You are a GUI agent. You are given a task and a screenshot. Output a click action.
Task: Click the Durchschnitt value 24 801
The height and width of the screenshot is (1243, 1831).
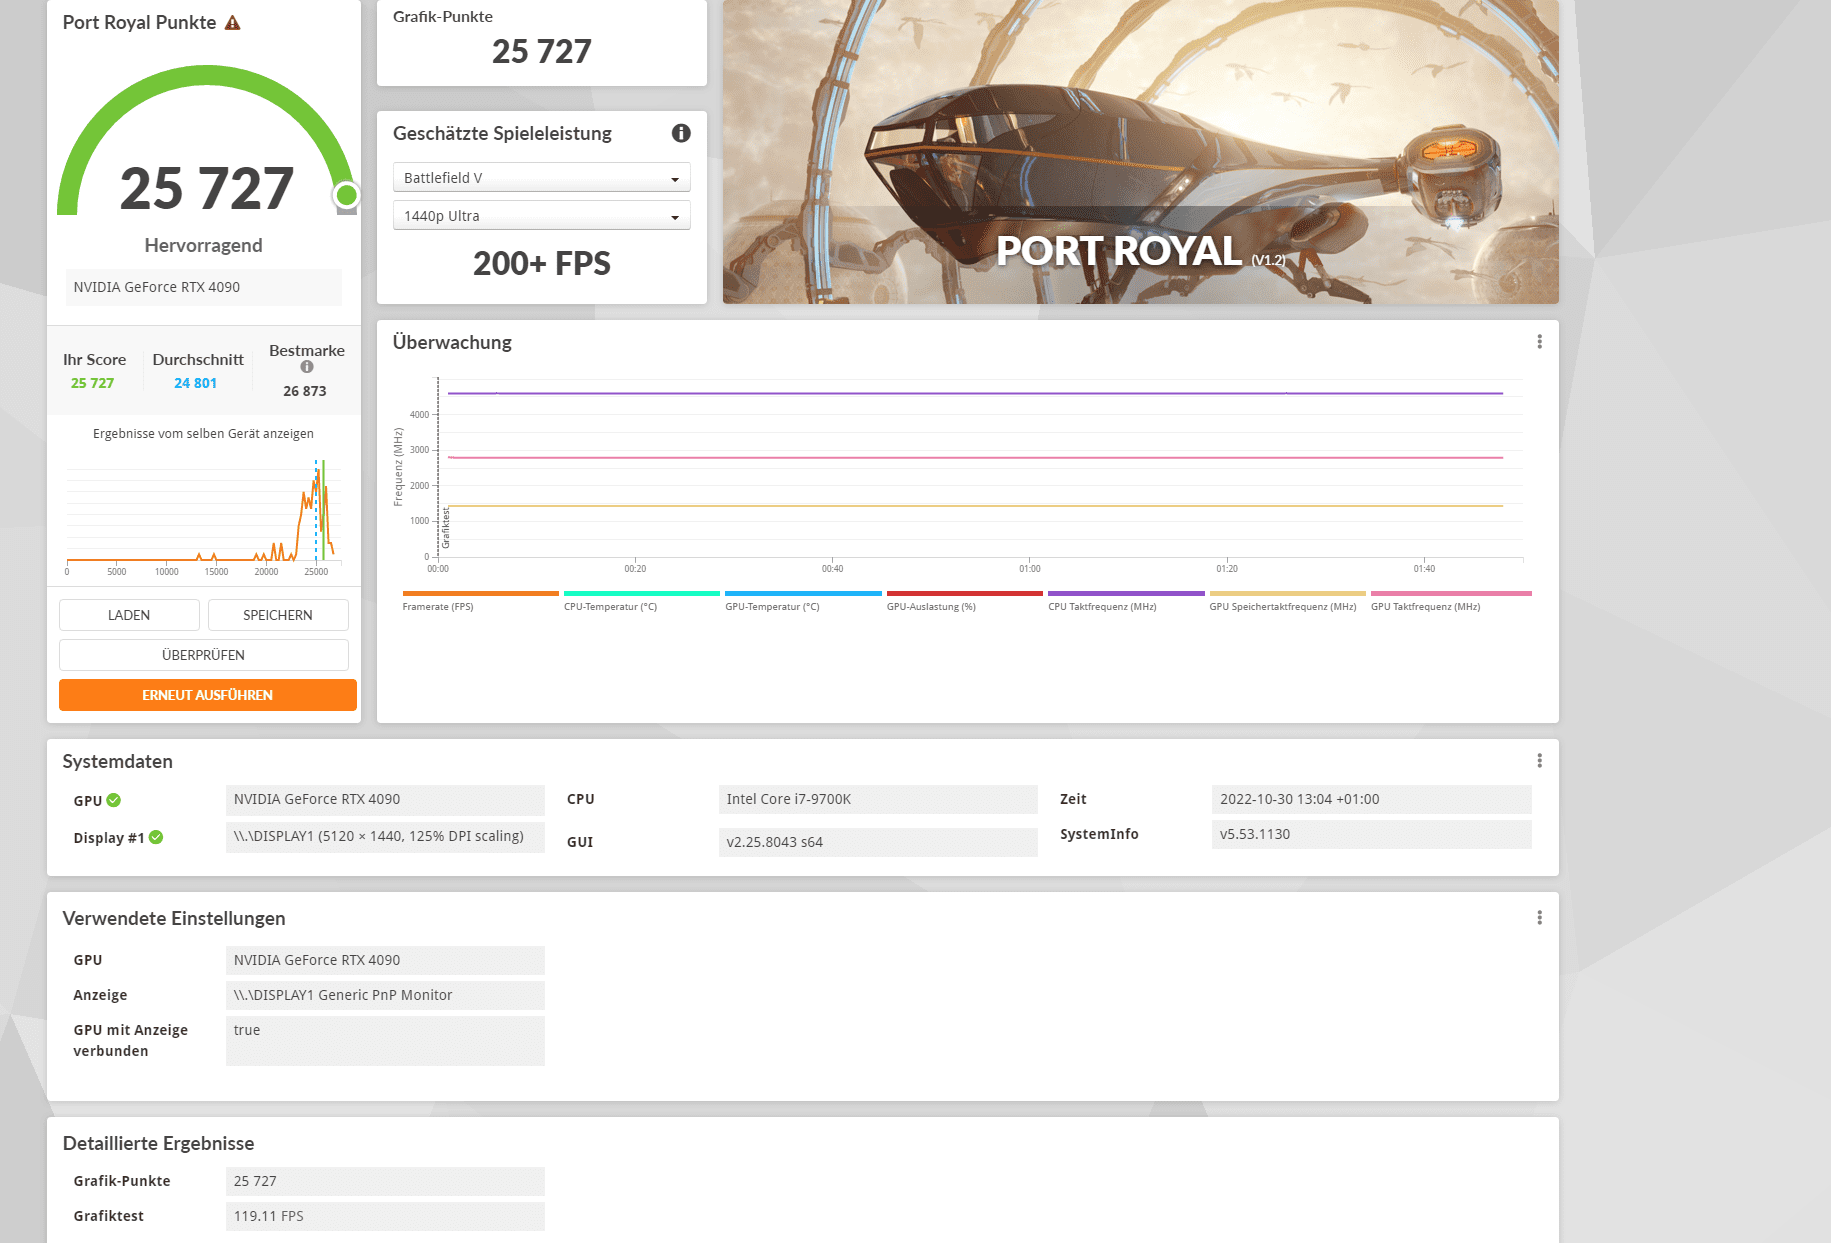pyautogui.click(x=195, y=383)
